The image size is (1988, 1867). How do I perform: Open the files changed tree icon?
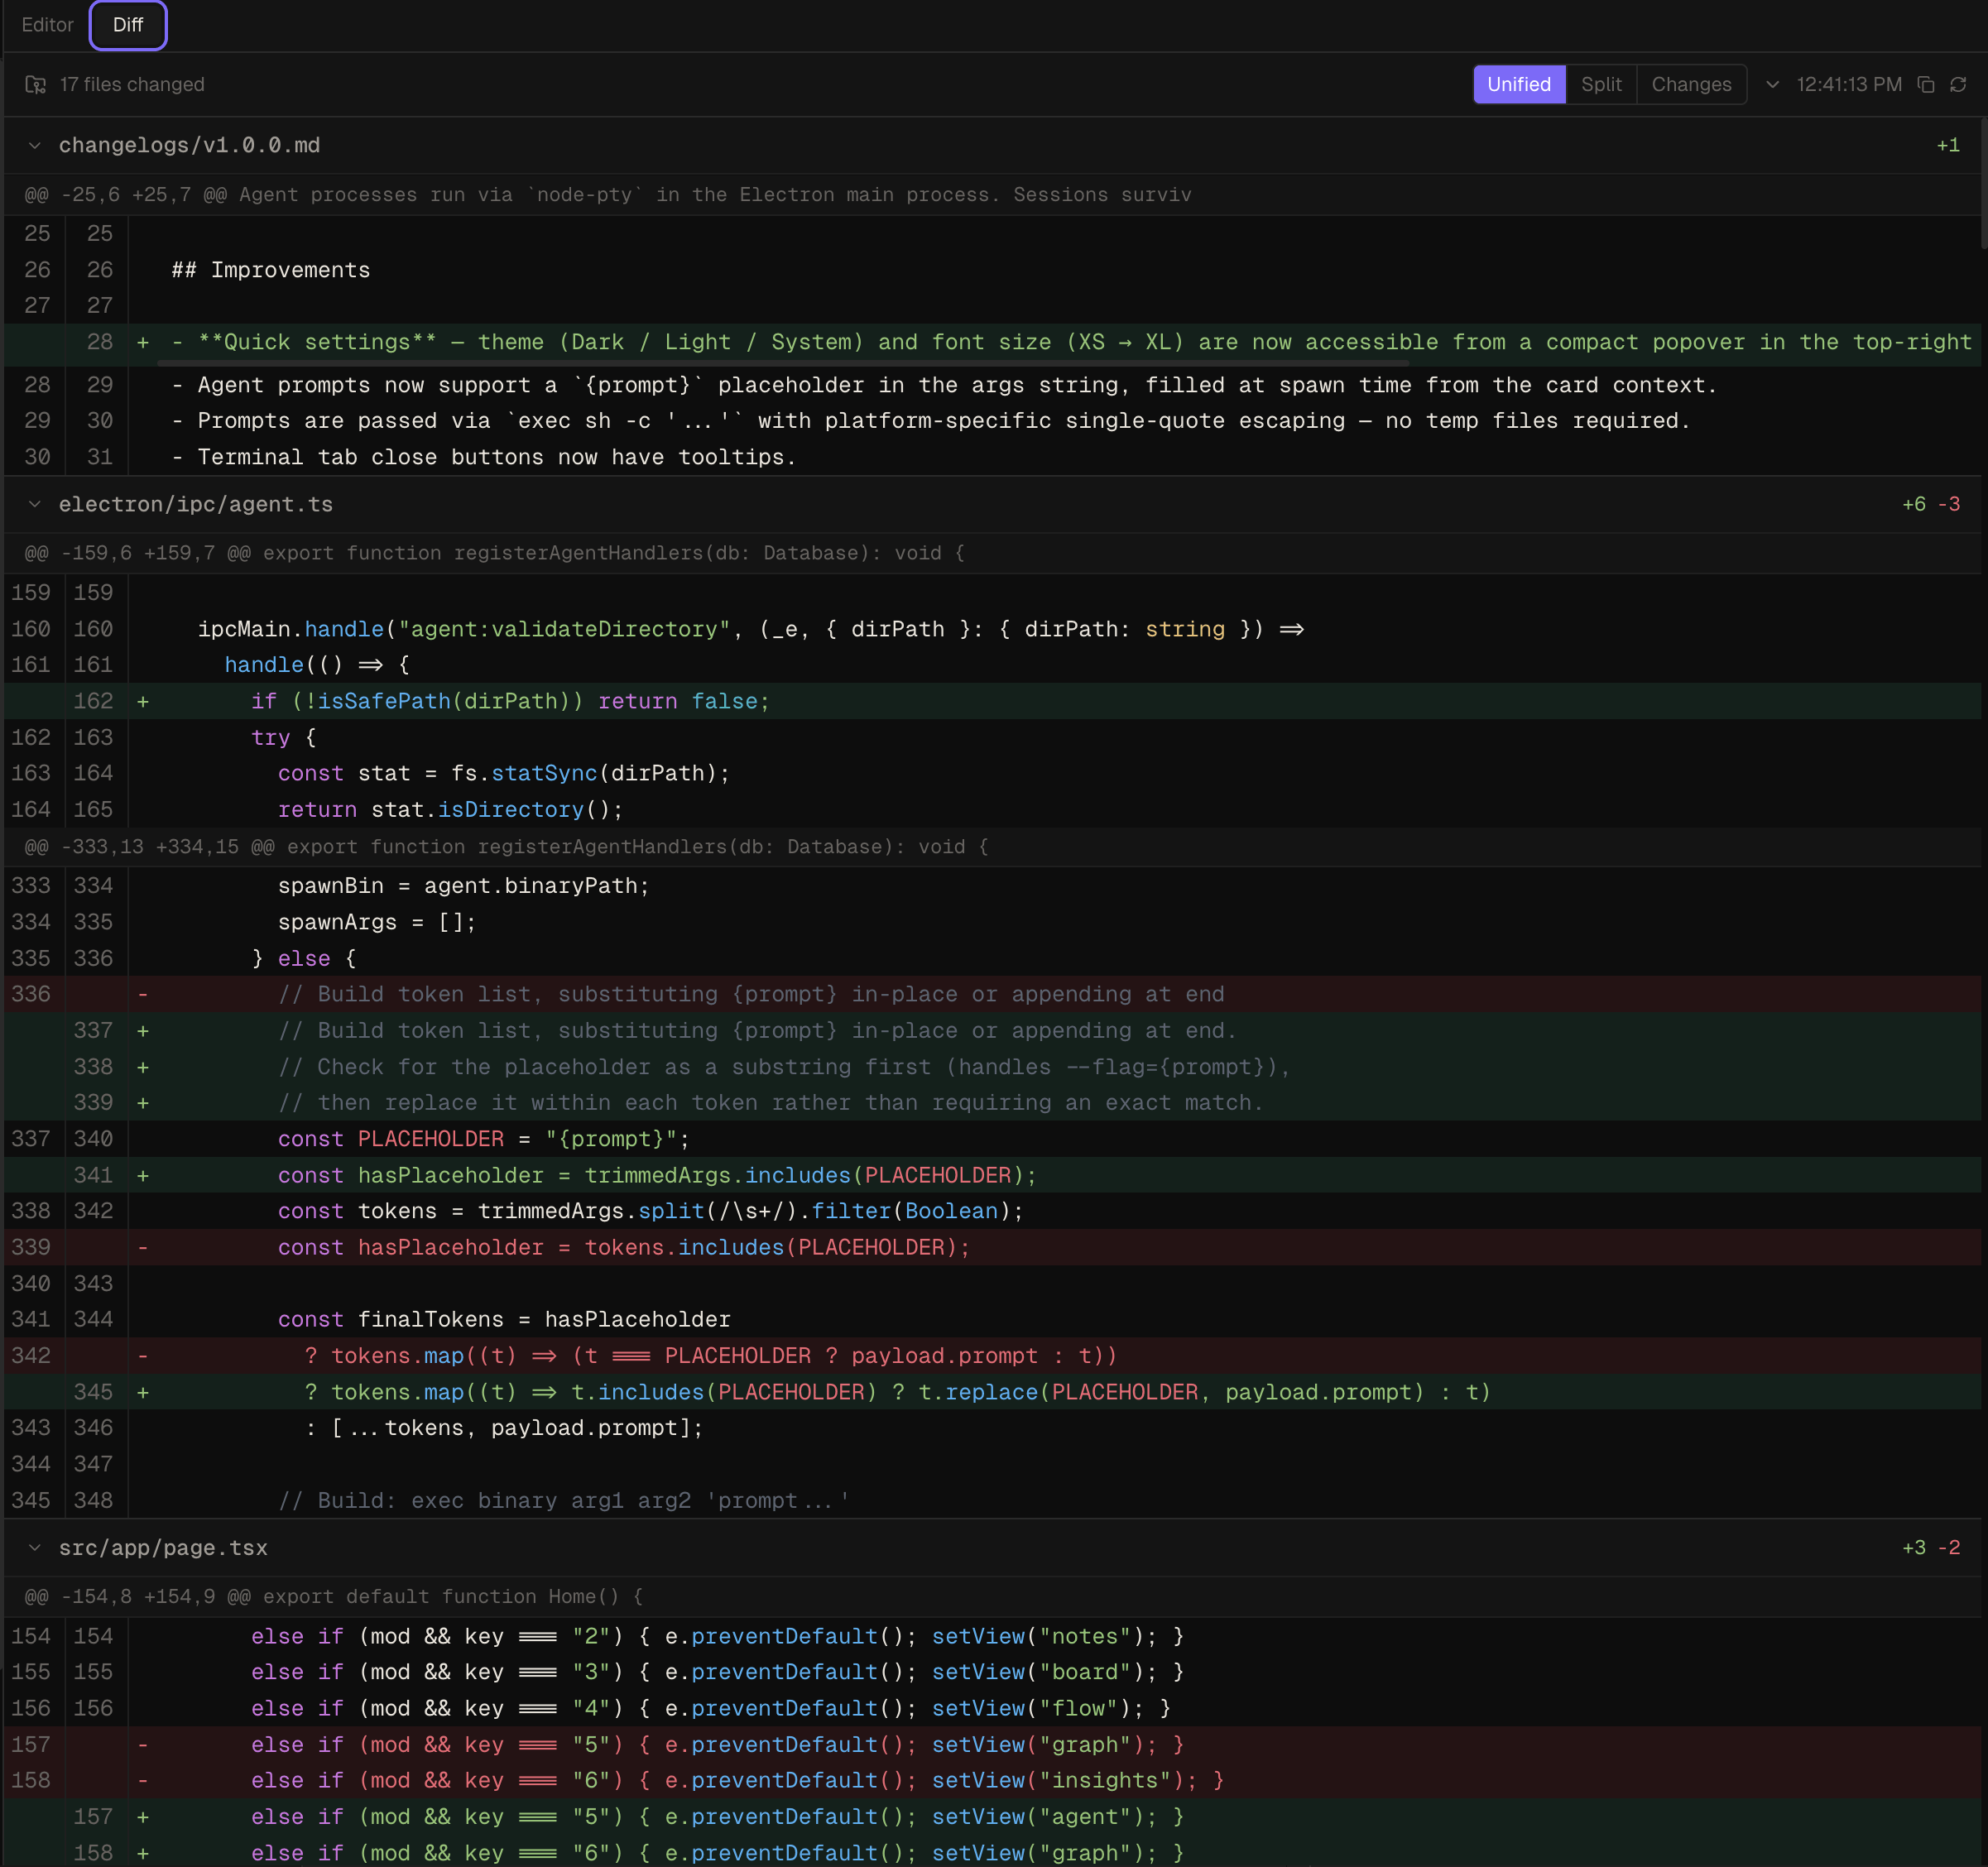pyautogui.click(x=36, y=85)
